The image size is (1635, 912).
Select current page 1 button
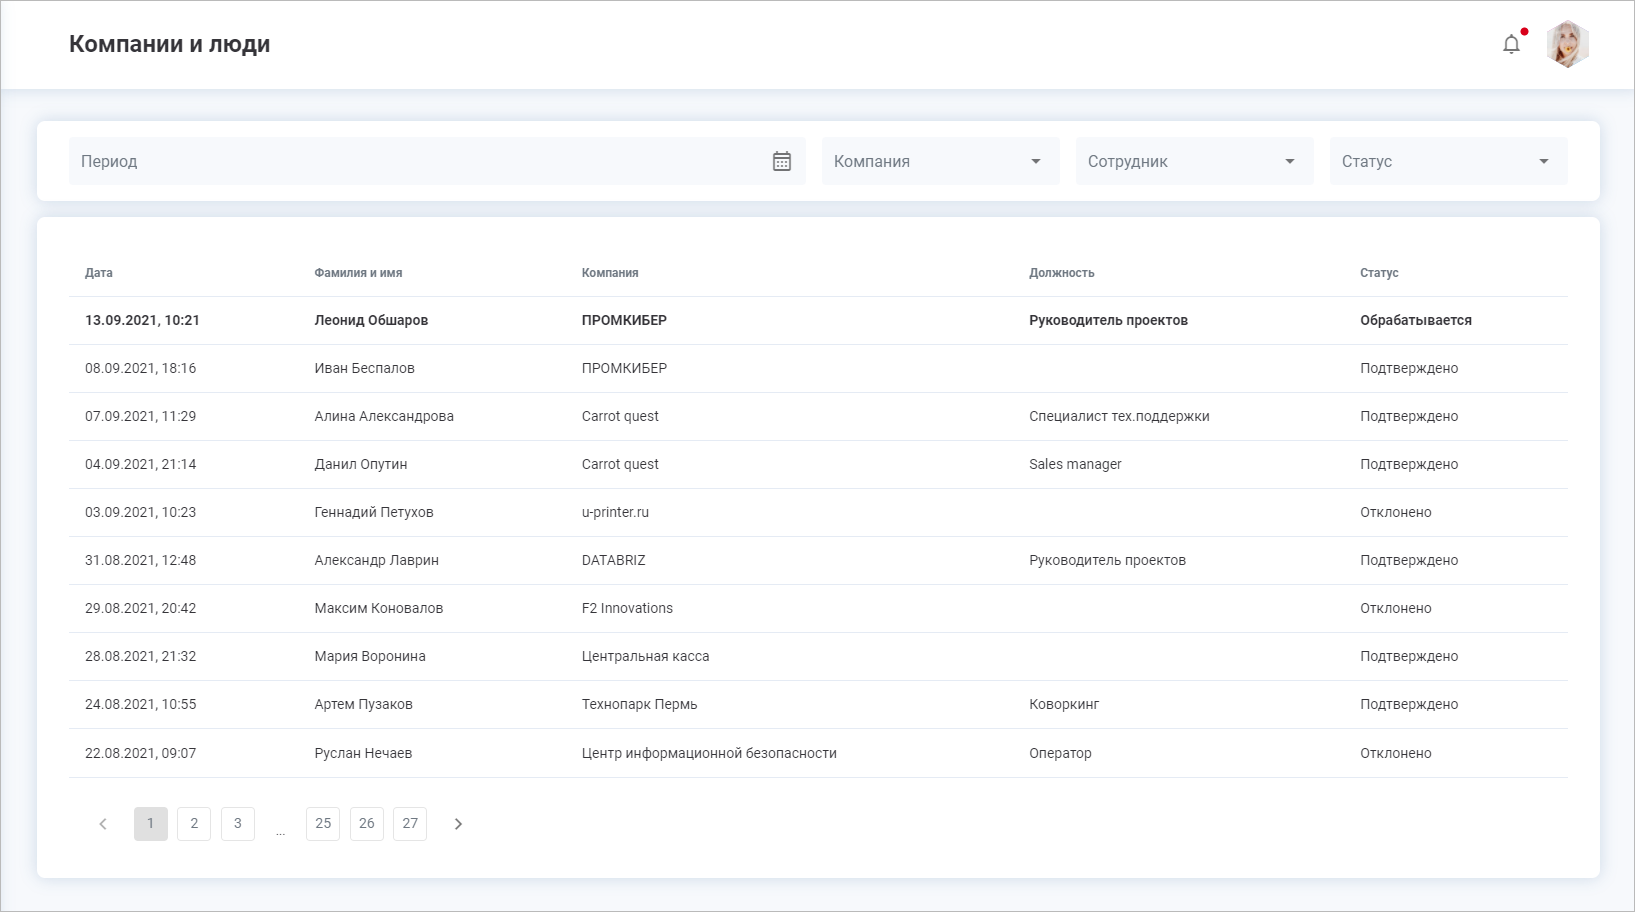151,824
